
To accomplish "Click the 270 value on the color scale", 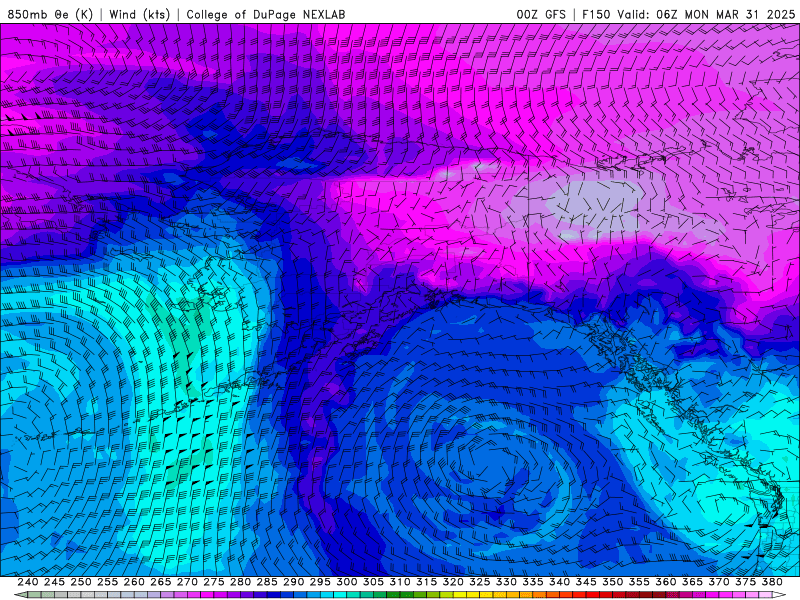I will [x=187, y=582].
